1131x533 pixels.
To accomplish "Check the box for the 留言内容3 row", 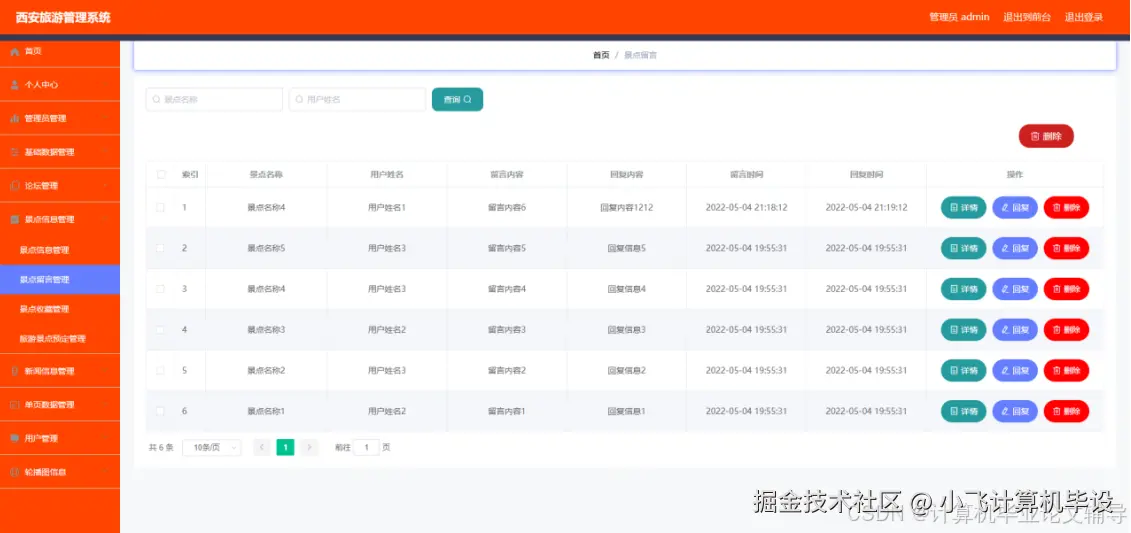I will pyautogui.click(x=161, y=330).
